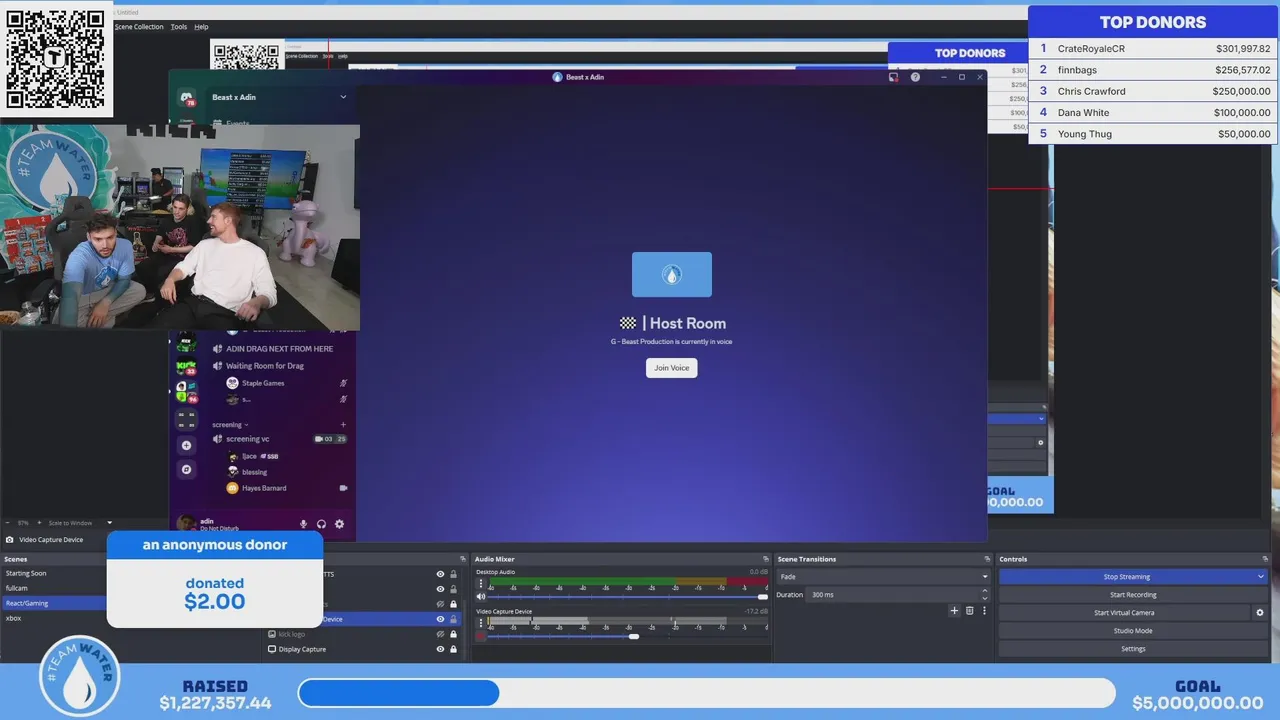The image size is (1280, 720).
Task: Click user blessing in screening vc
Action: tap(255, 472)
